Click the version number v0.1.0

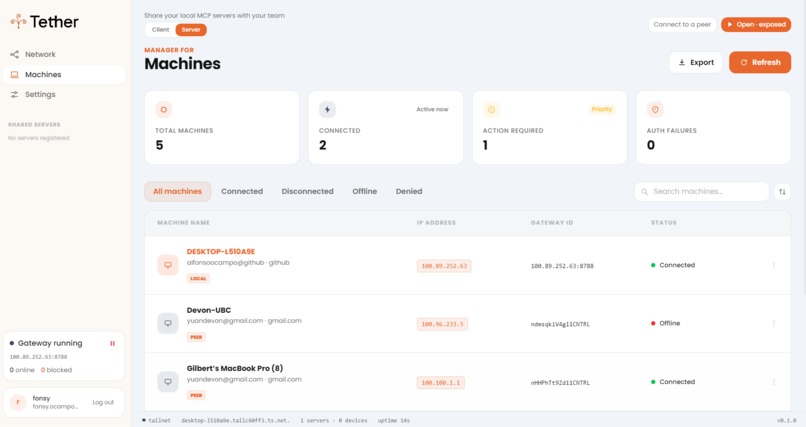click(x=786, y=420)
